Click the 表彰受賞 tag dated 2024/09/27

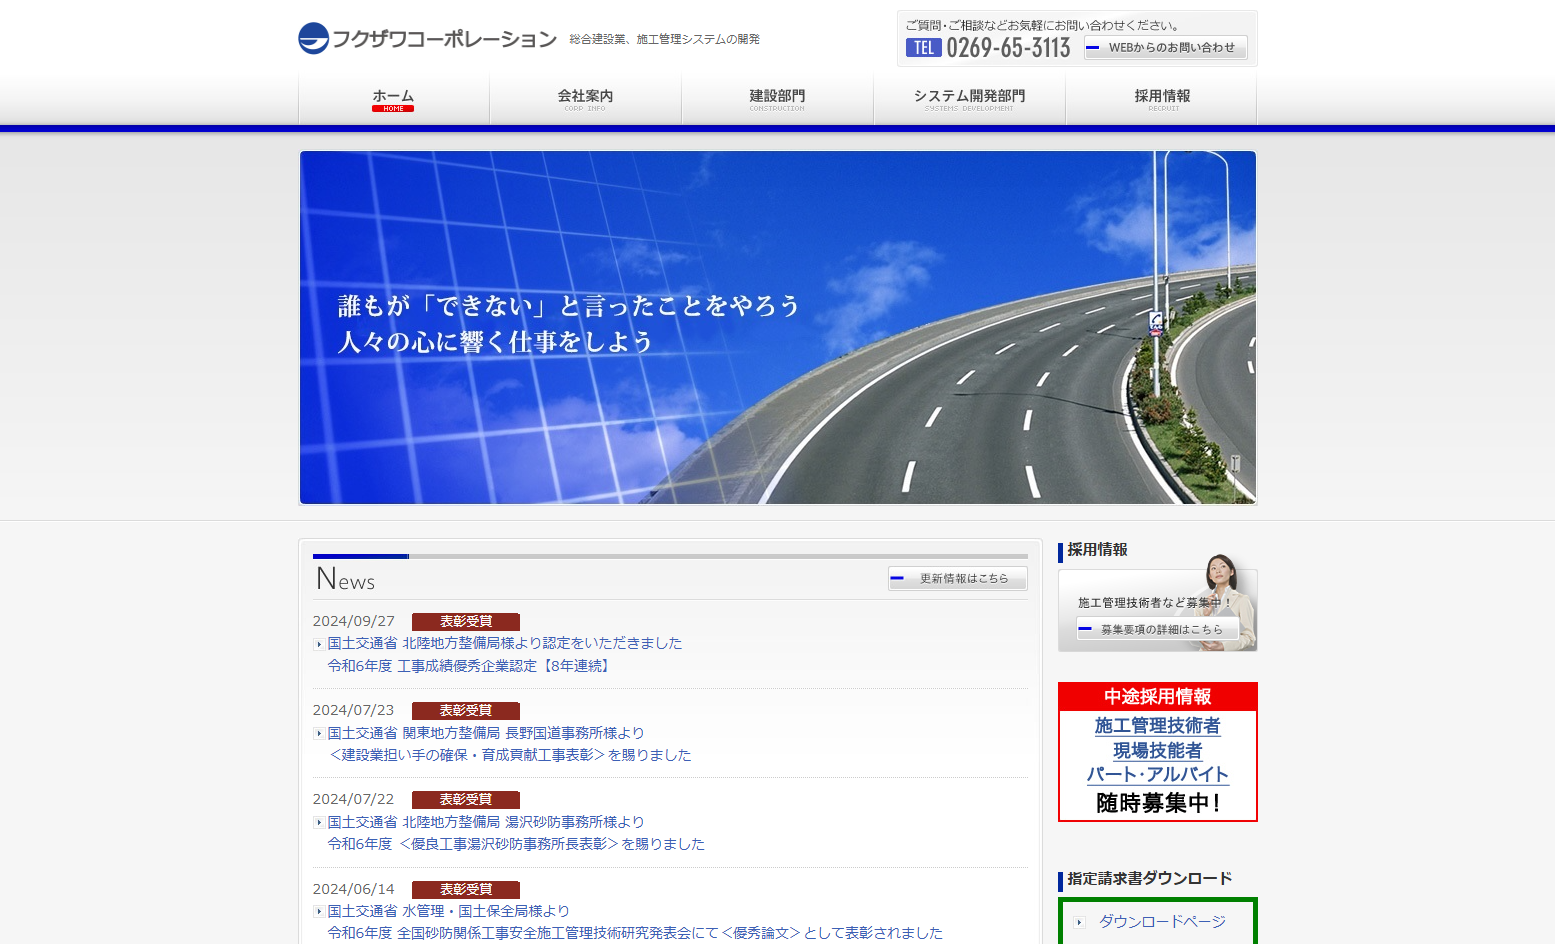pyautogui.click(x=466, y=621)
